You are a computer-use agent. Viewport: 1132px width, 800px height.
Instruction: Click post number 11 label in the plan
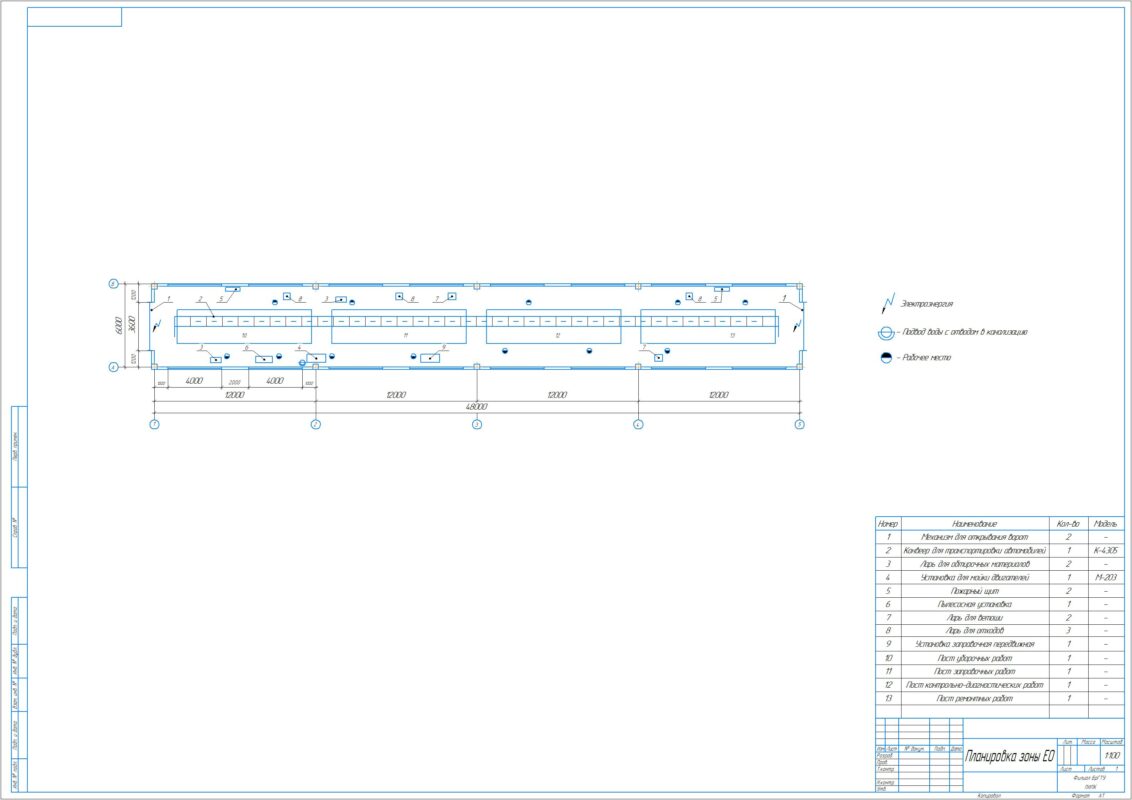406,336
